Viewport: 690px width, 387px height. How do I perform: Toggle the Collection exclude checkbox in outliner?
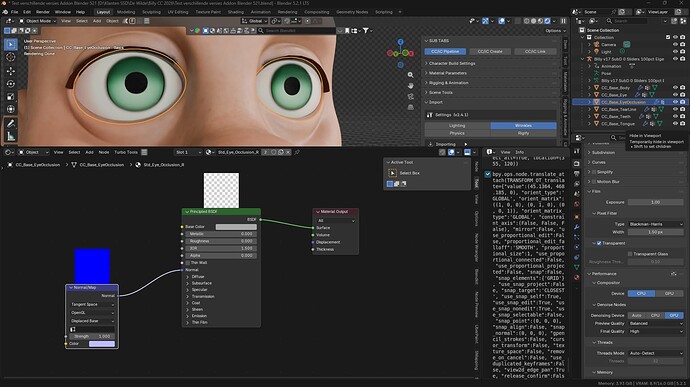coord(668,37)
